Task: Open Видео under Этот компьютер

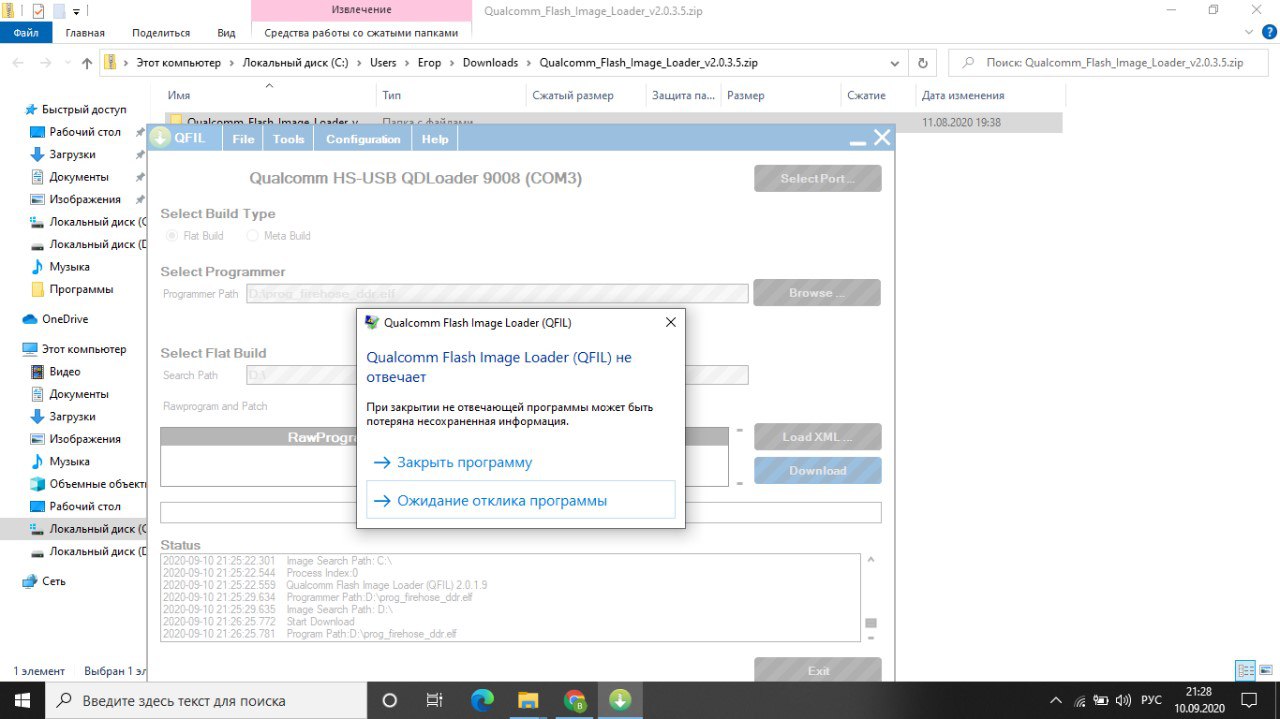Action: (x=65, y=372)
